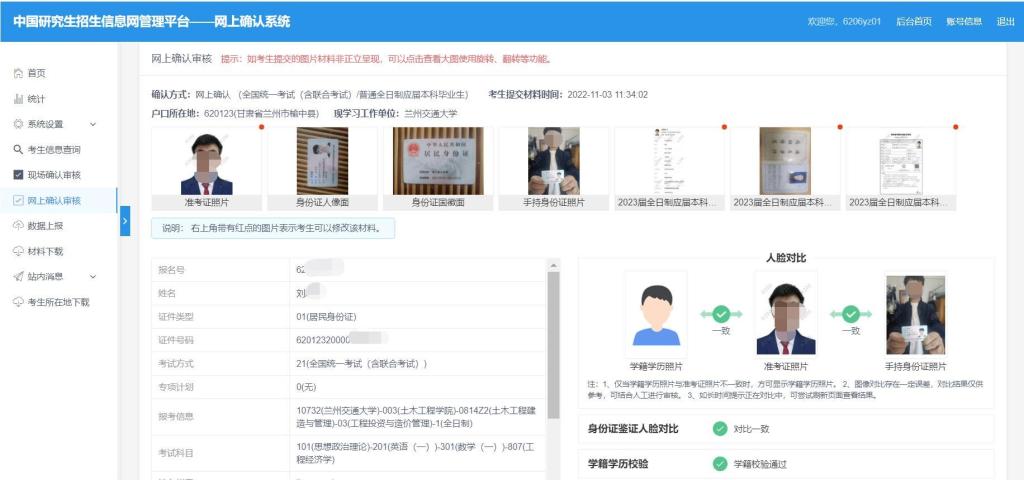The width and height of the screenshot is (1024, 480).
Task: Open the 身份证国徽面 thumbnail
Action: 438,162
